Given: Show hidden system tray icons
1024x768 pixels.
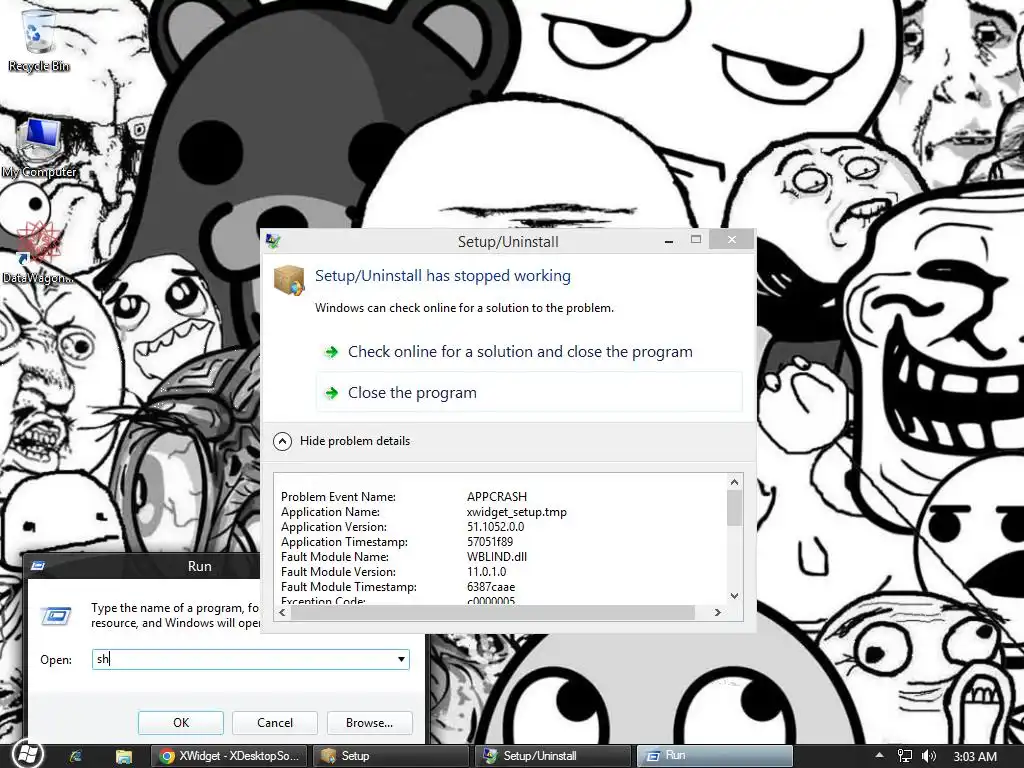Looking at the screenshot, I should click(879, 756).
